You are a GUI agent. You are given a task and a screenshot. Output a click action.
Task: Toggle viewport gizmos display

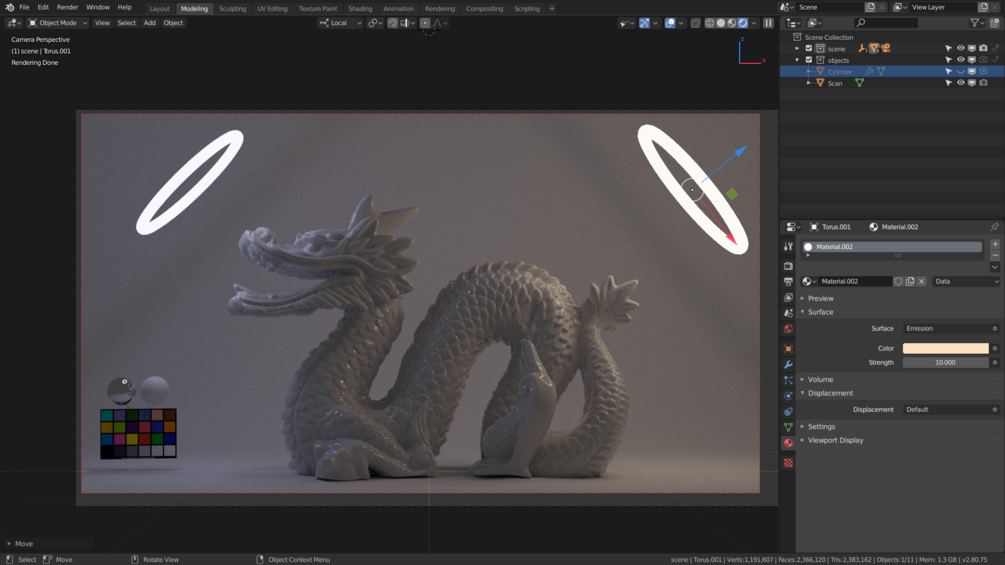tap(644, 23)
